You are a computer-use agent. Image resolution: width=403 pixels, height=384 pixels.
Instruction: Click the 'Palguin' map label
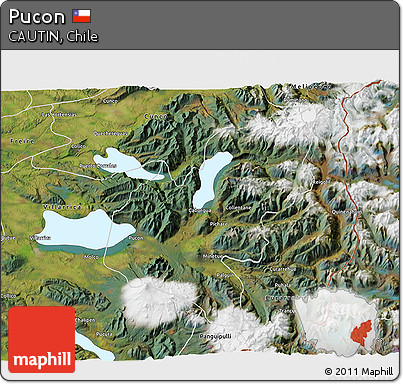[225, 275]
